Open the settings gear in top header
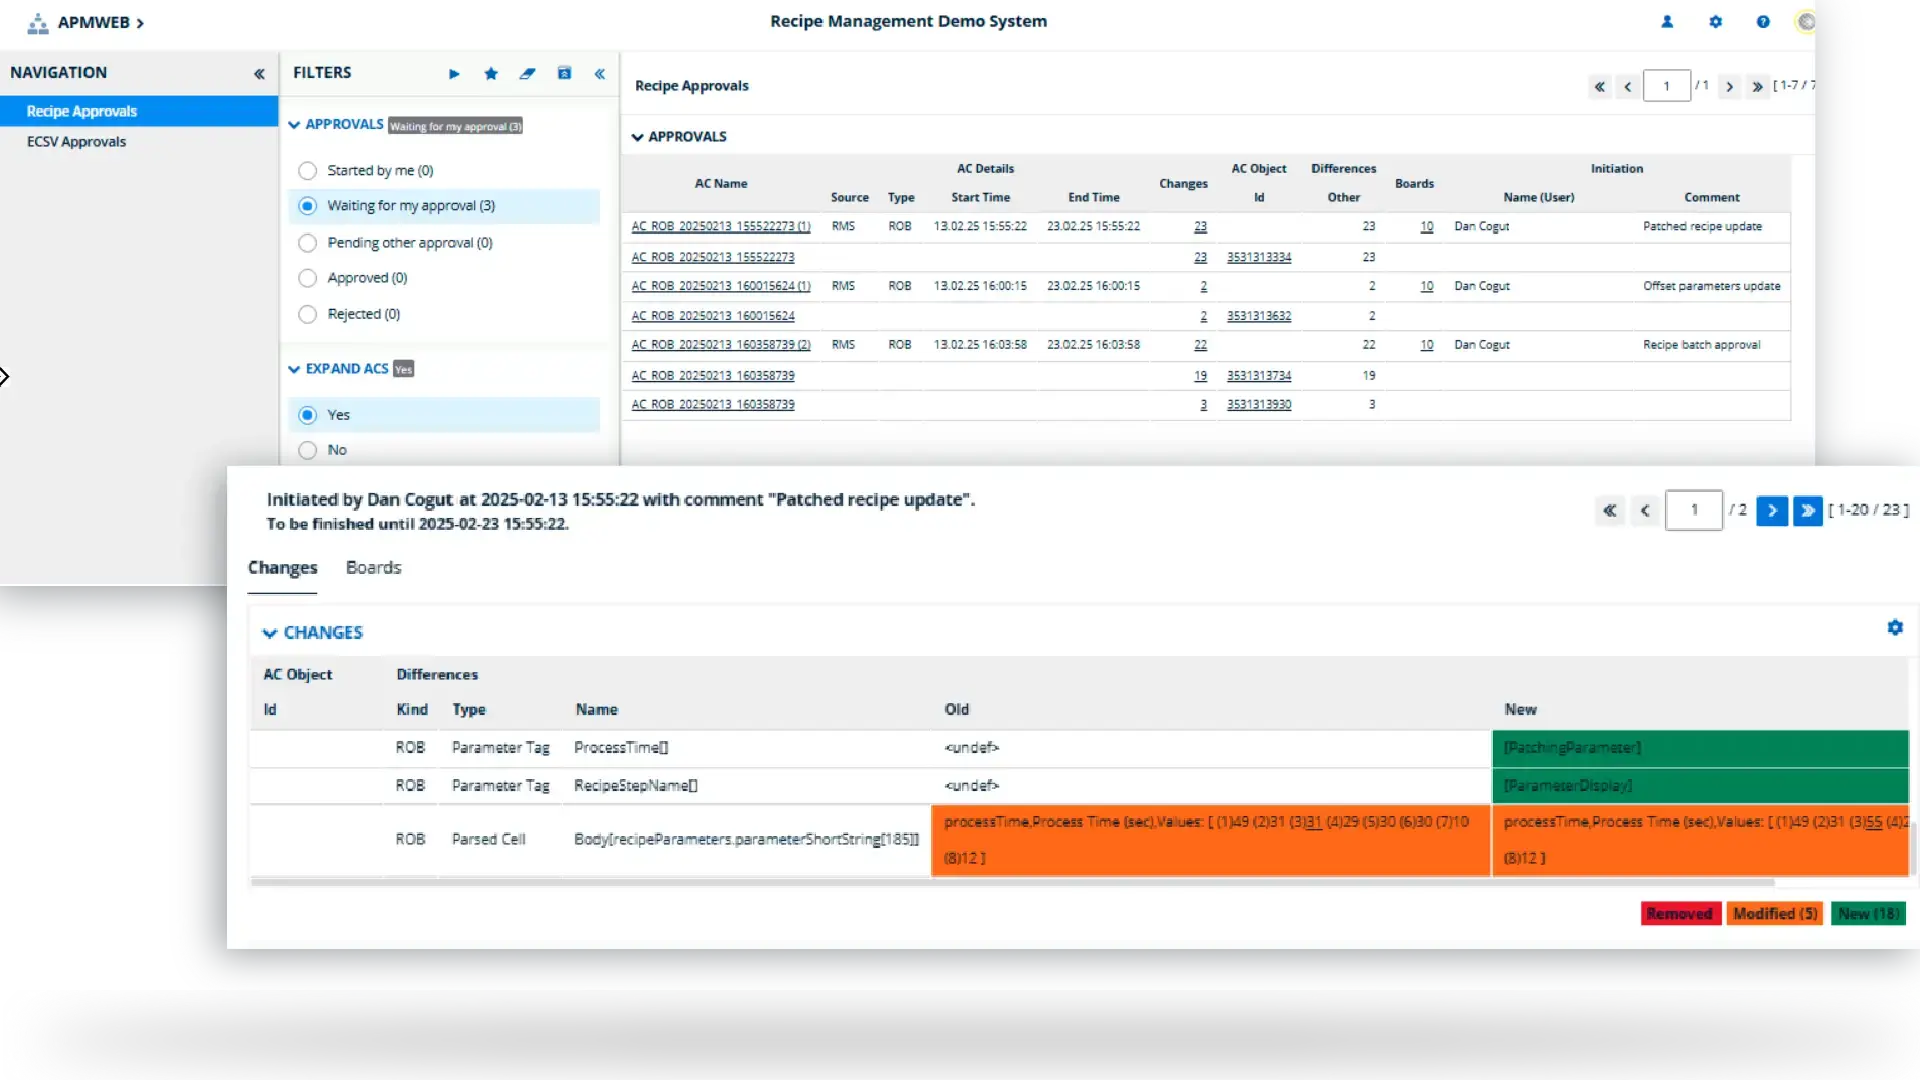The height and width of the screenshot is (1080, 1920). coord(1716,22)
